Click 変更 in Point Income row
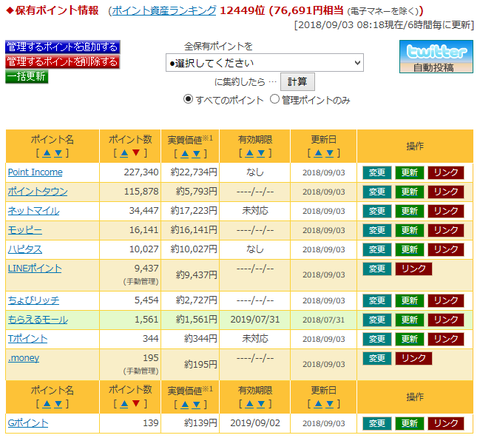This screenshot has height=438, width=480. pyautogui.click(x=377, y=173)
